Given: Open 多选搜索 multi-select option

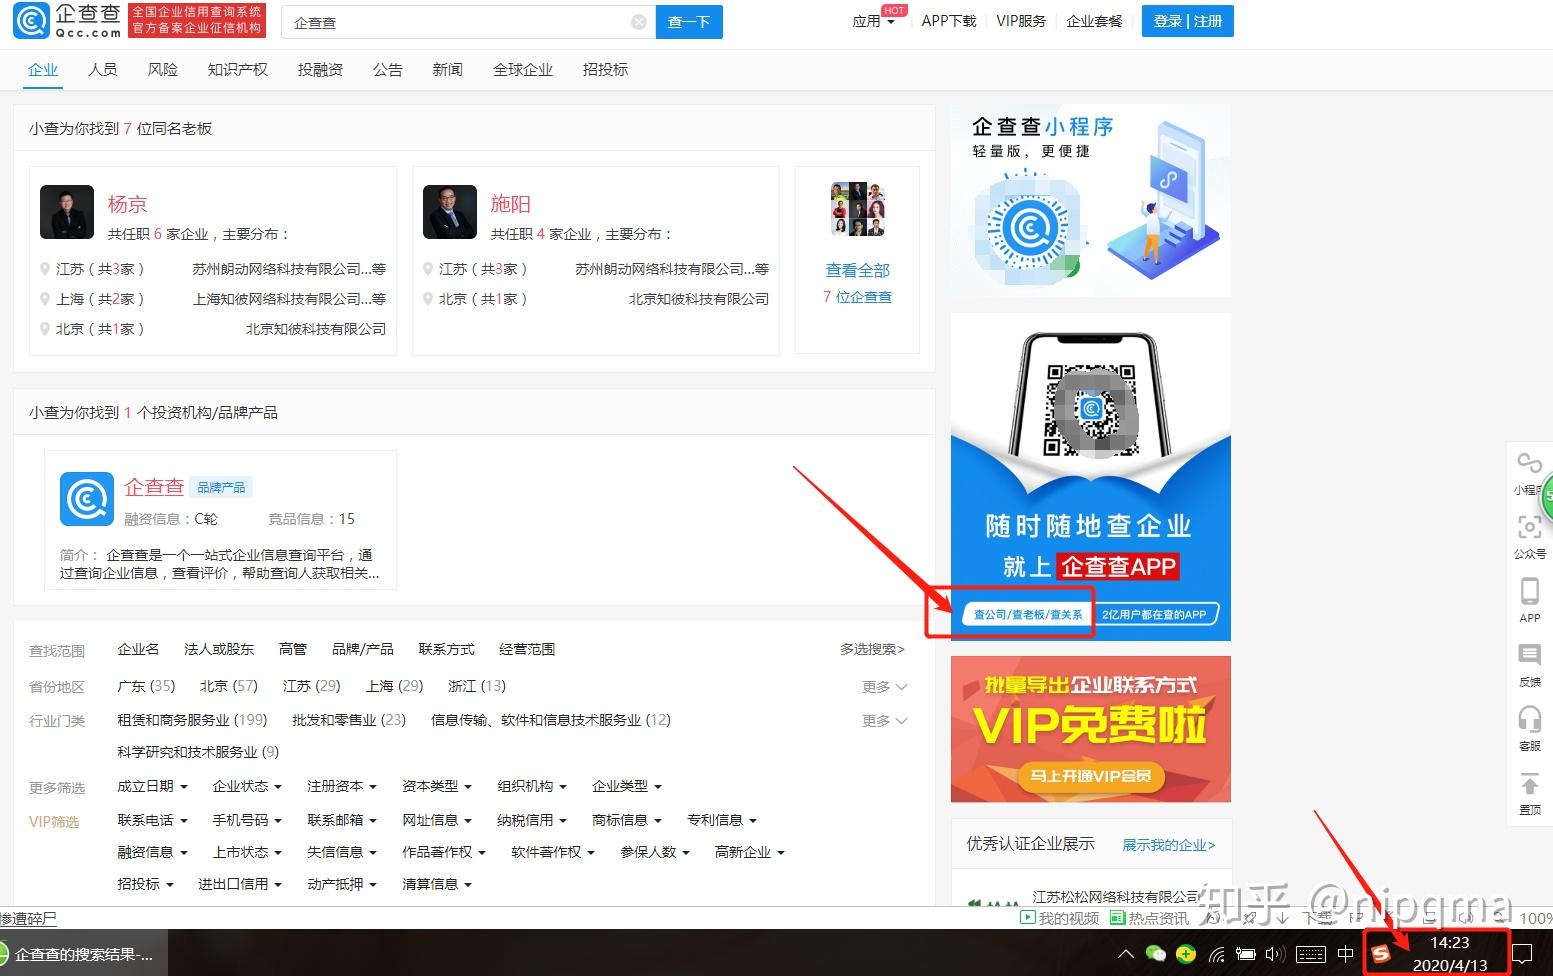Looking at the screenshot, I should 872,649.
